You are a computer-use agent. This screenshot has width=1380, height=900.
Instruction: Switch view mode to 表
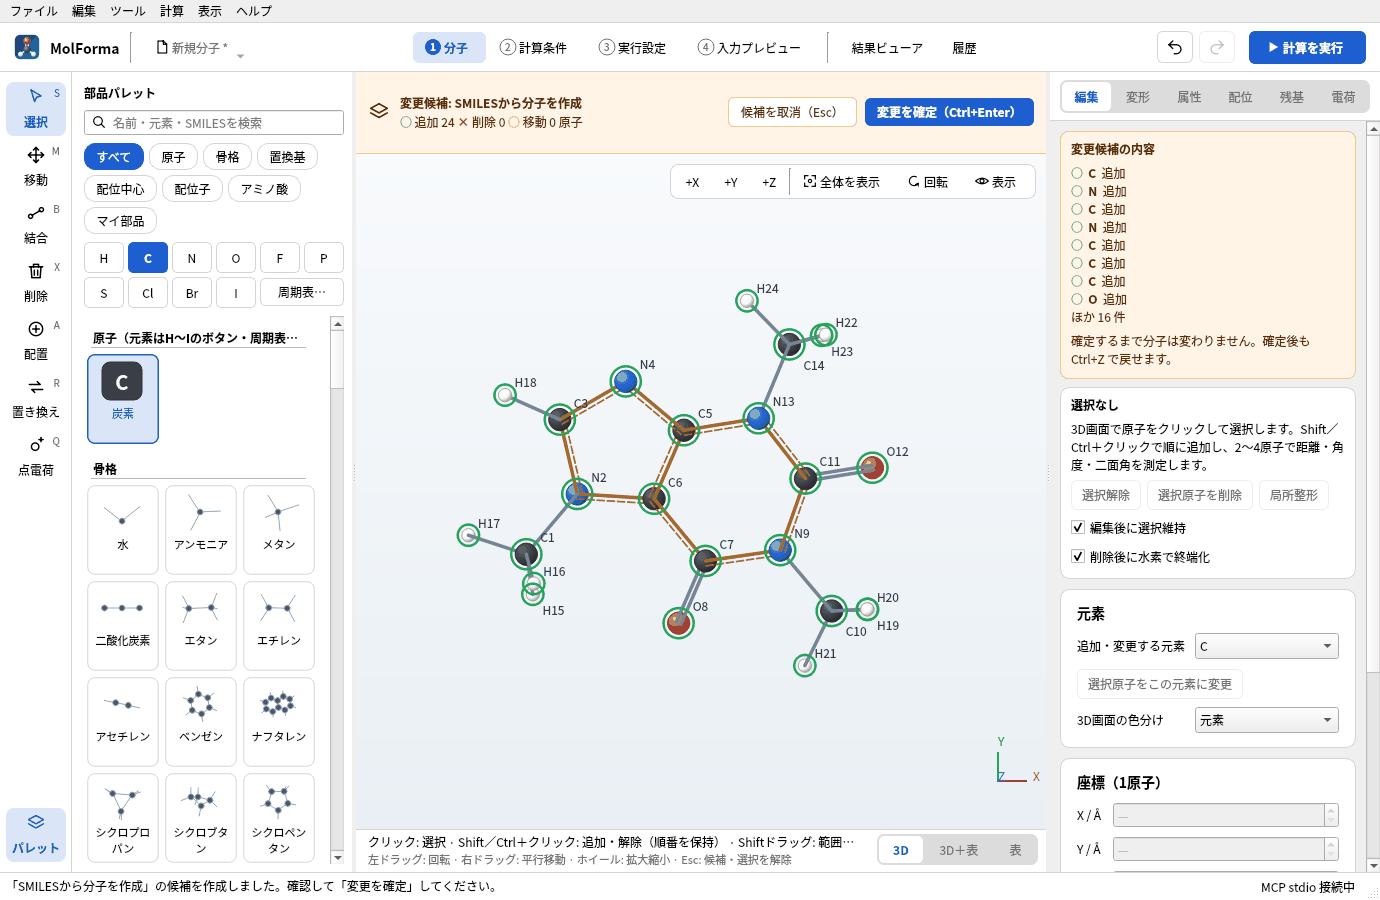click(1015, 850)
